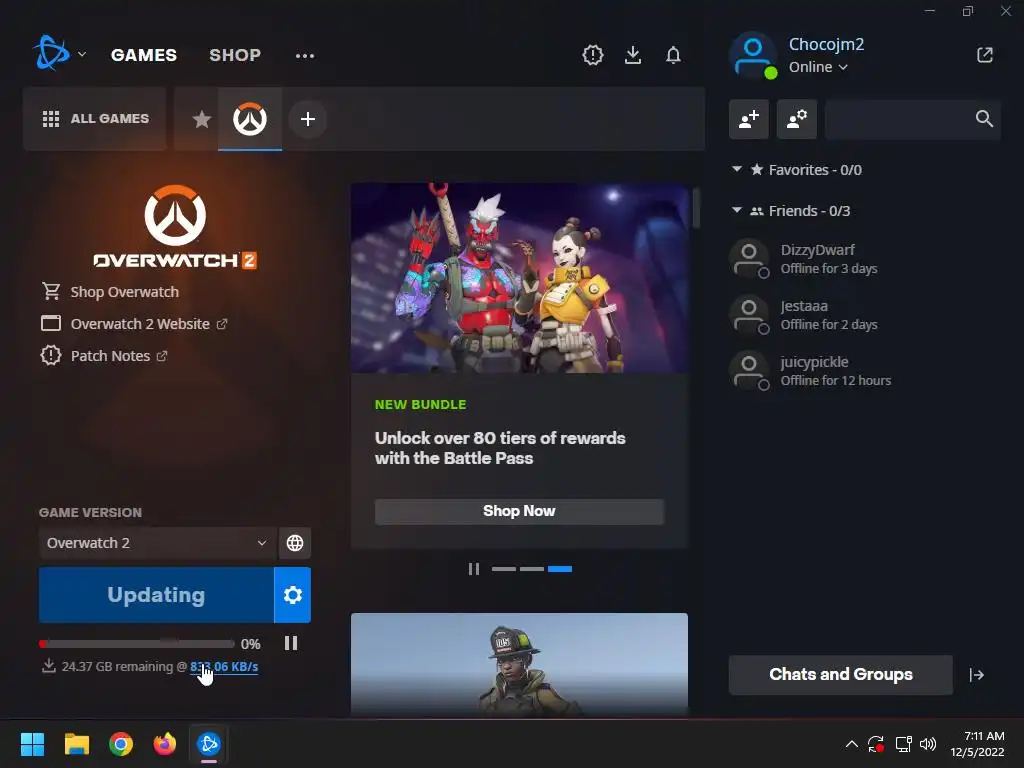
Task: Open the downloads icon in header
Action: 633,55
